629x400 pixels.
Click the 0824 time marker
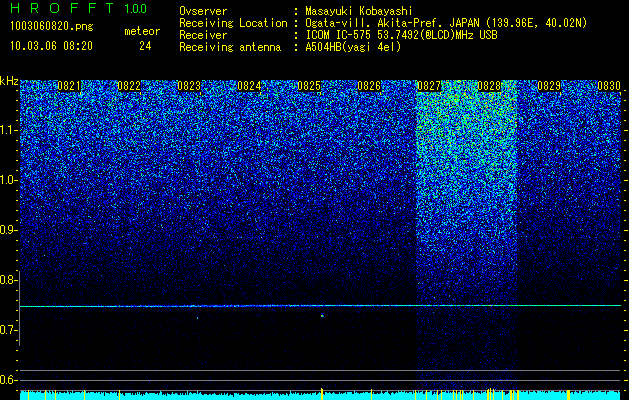tap(249, 86)
